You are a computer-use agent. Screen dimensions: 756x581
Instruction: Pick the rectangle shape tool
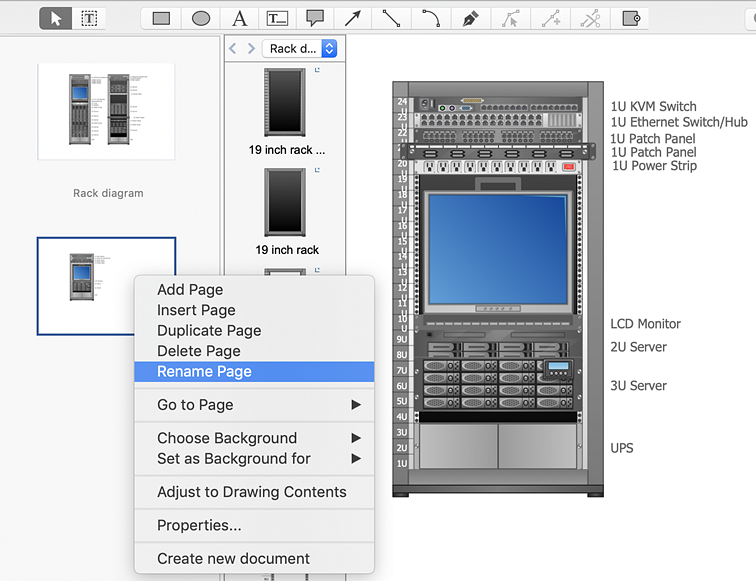click(x=161, y=18)
